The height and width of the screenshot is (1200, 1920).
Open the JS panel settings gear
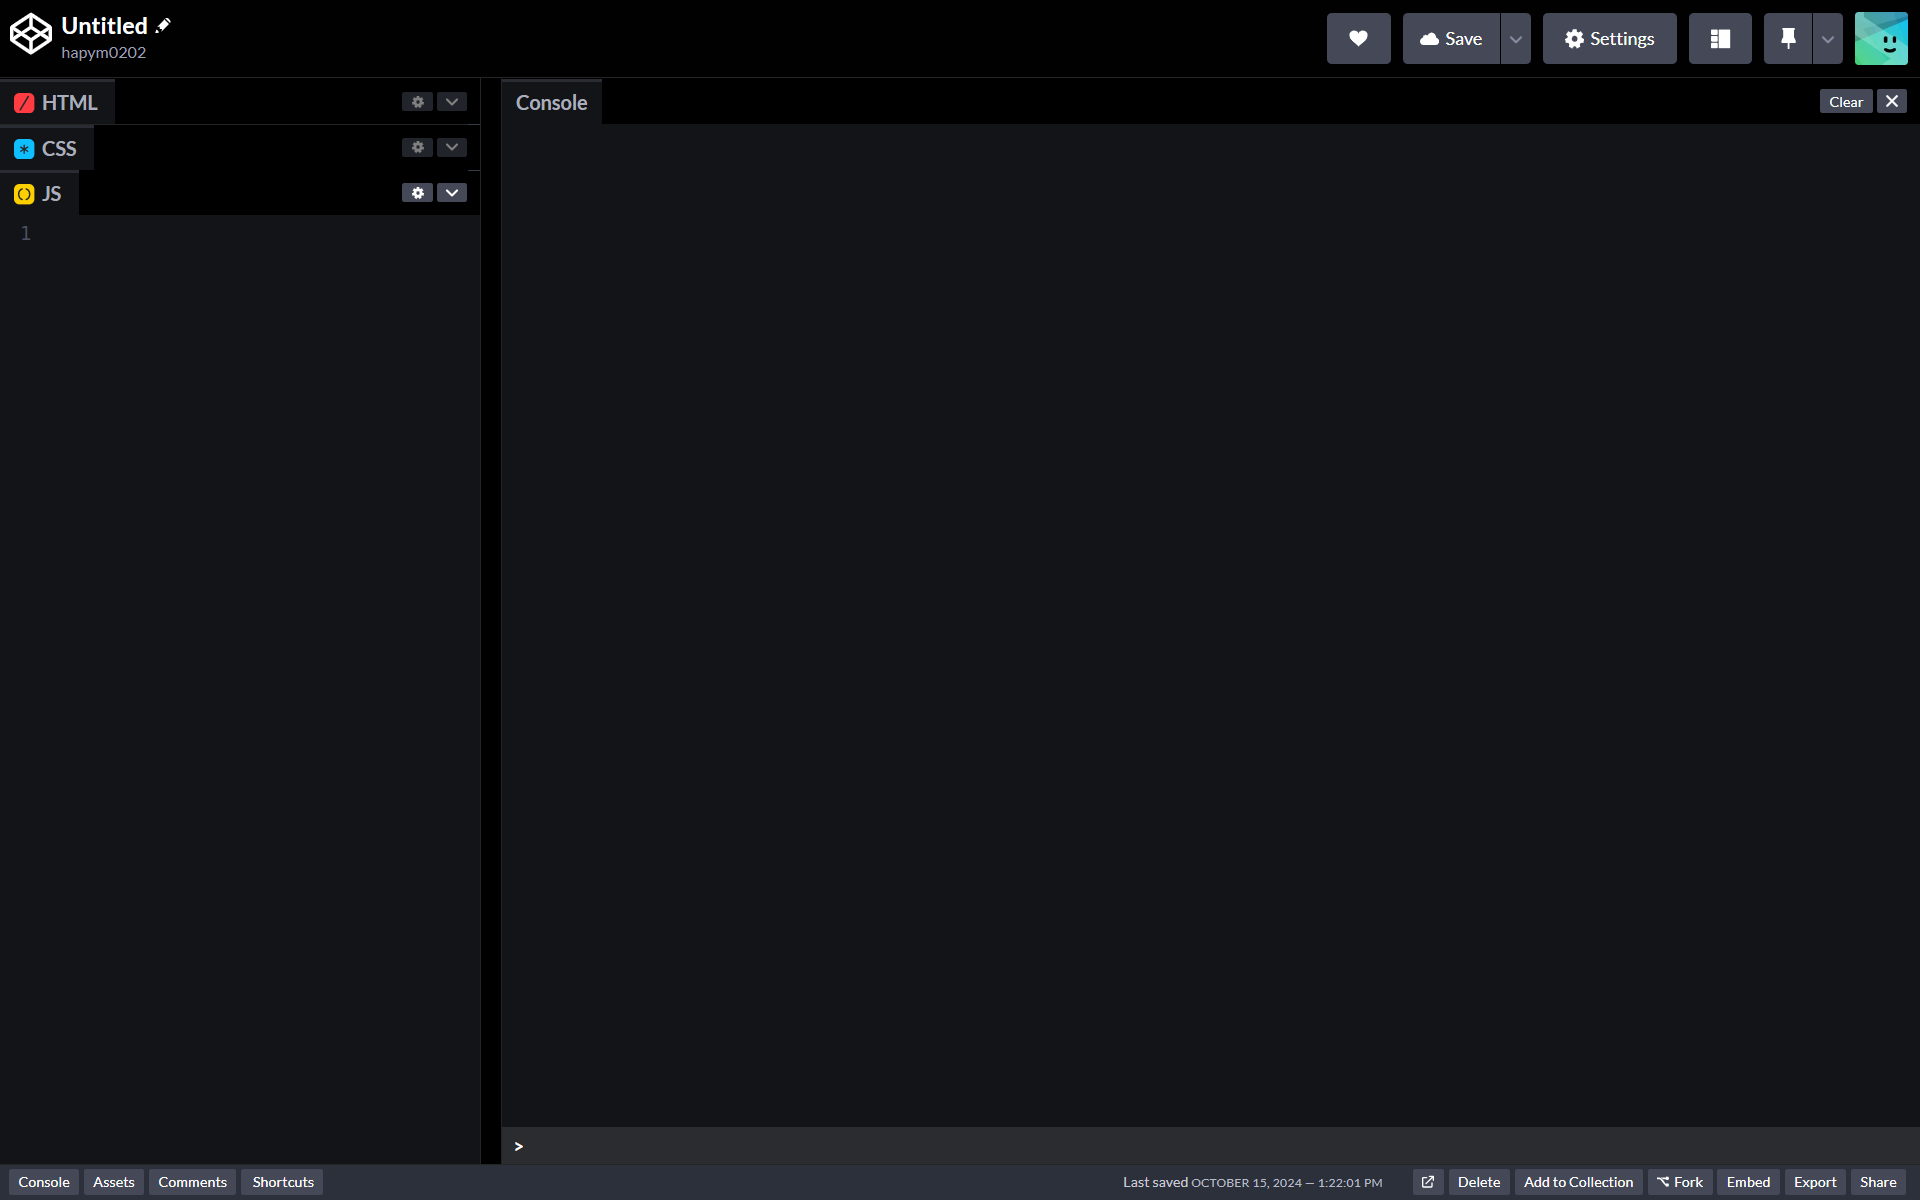[417, 192]
